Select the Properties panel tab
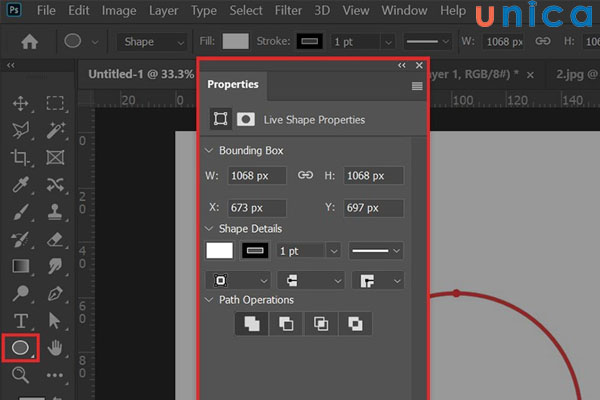The width and height of the screenshot is (600, 400). pos(233,84)
